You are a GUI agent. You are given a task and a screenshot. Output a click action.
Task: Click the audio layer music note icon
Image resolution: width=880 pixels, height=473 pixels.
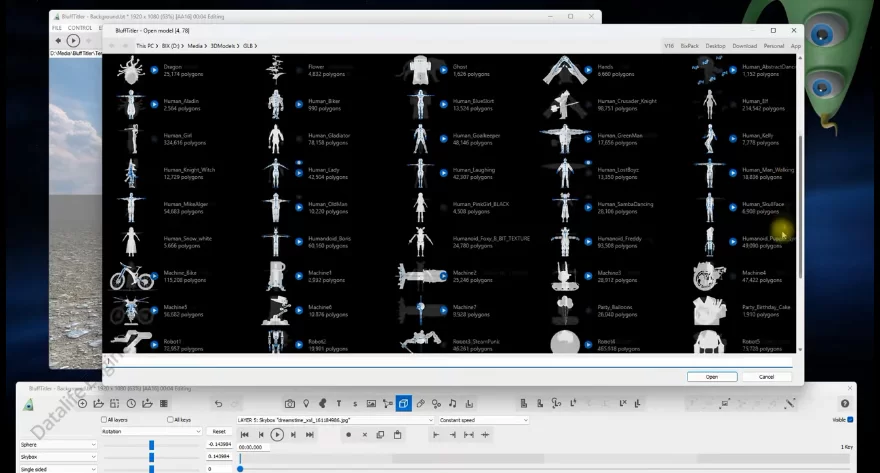click(x=452, y=404)
